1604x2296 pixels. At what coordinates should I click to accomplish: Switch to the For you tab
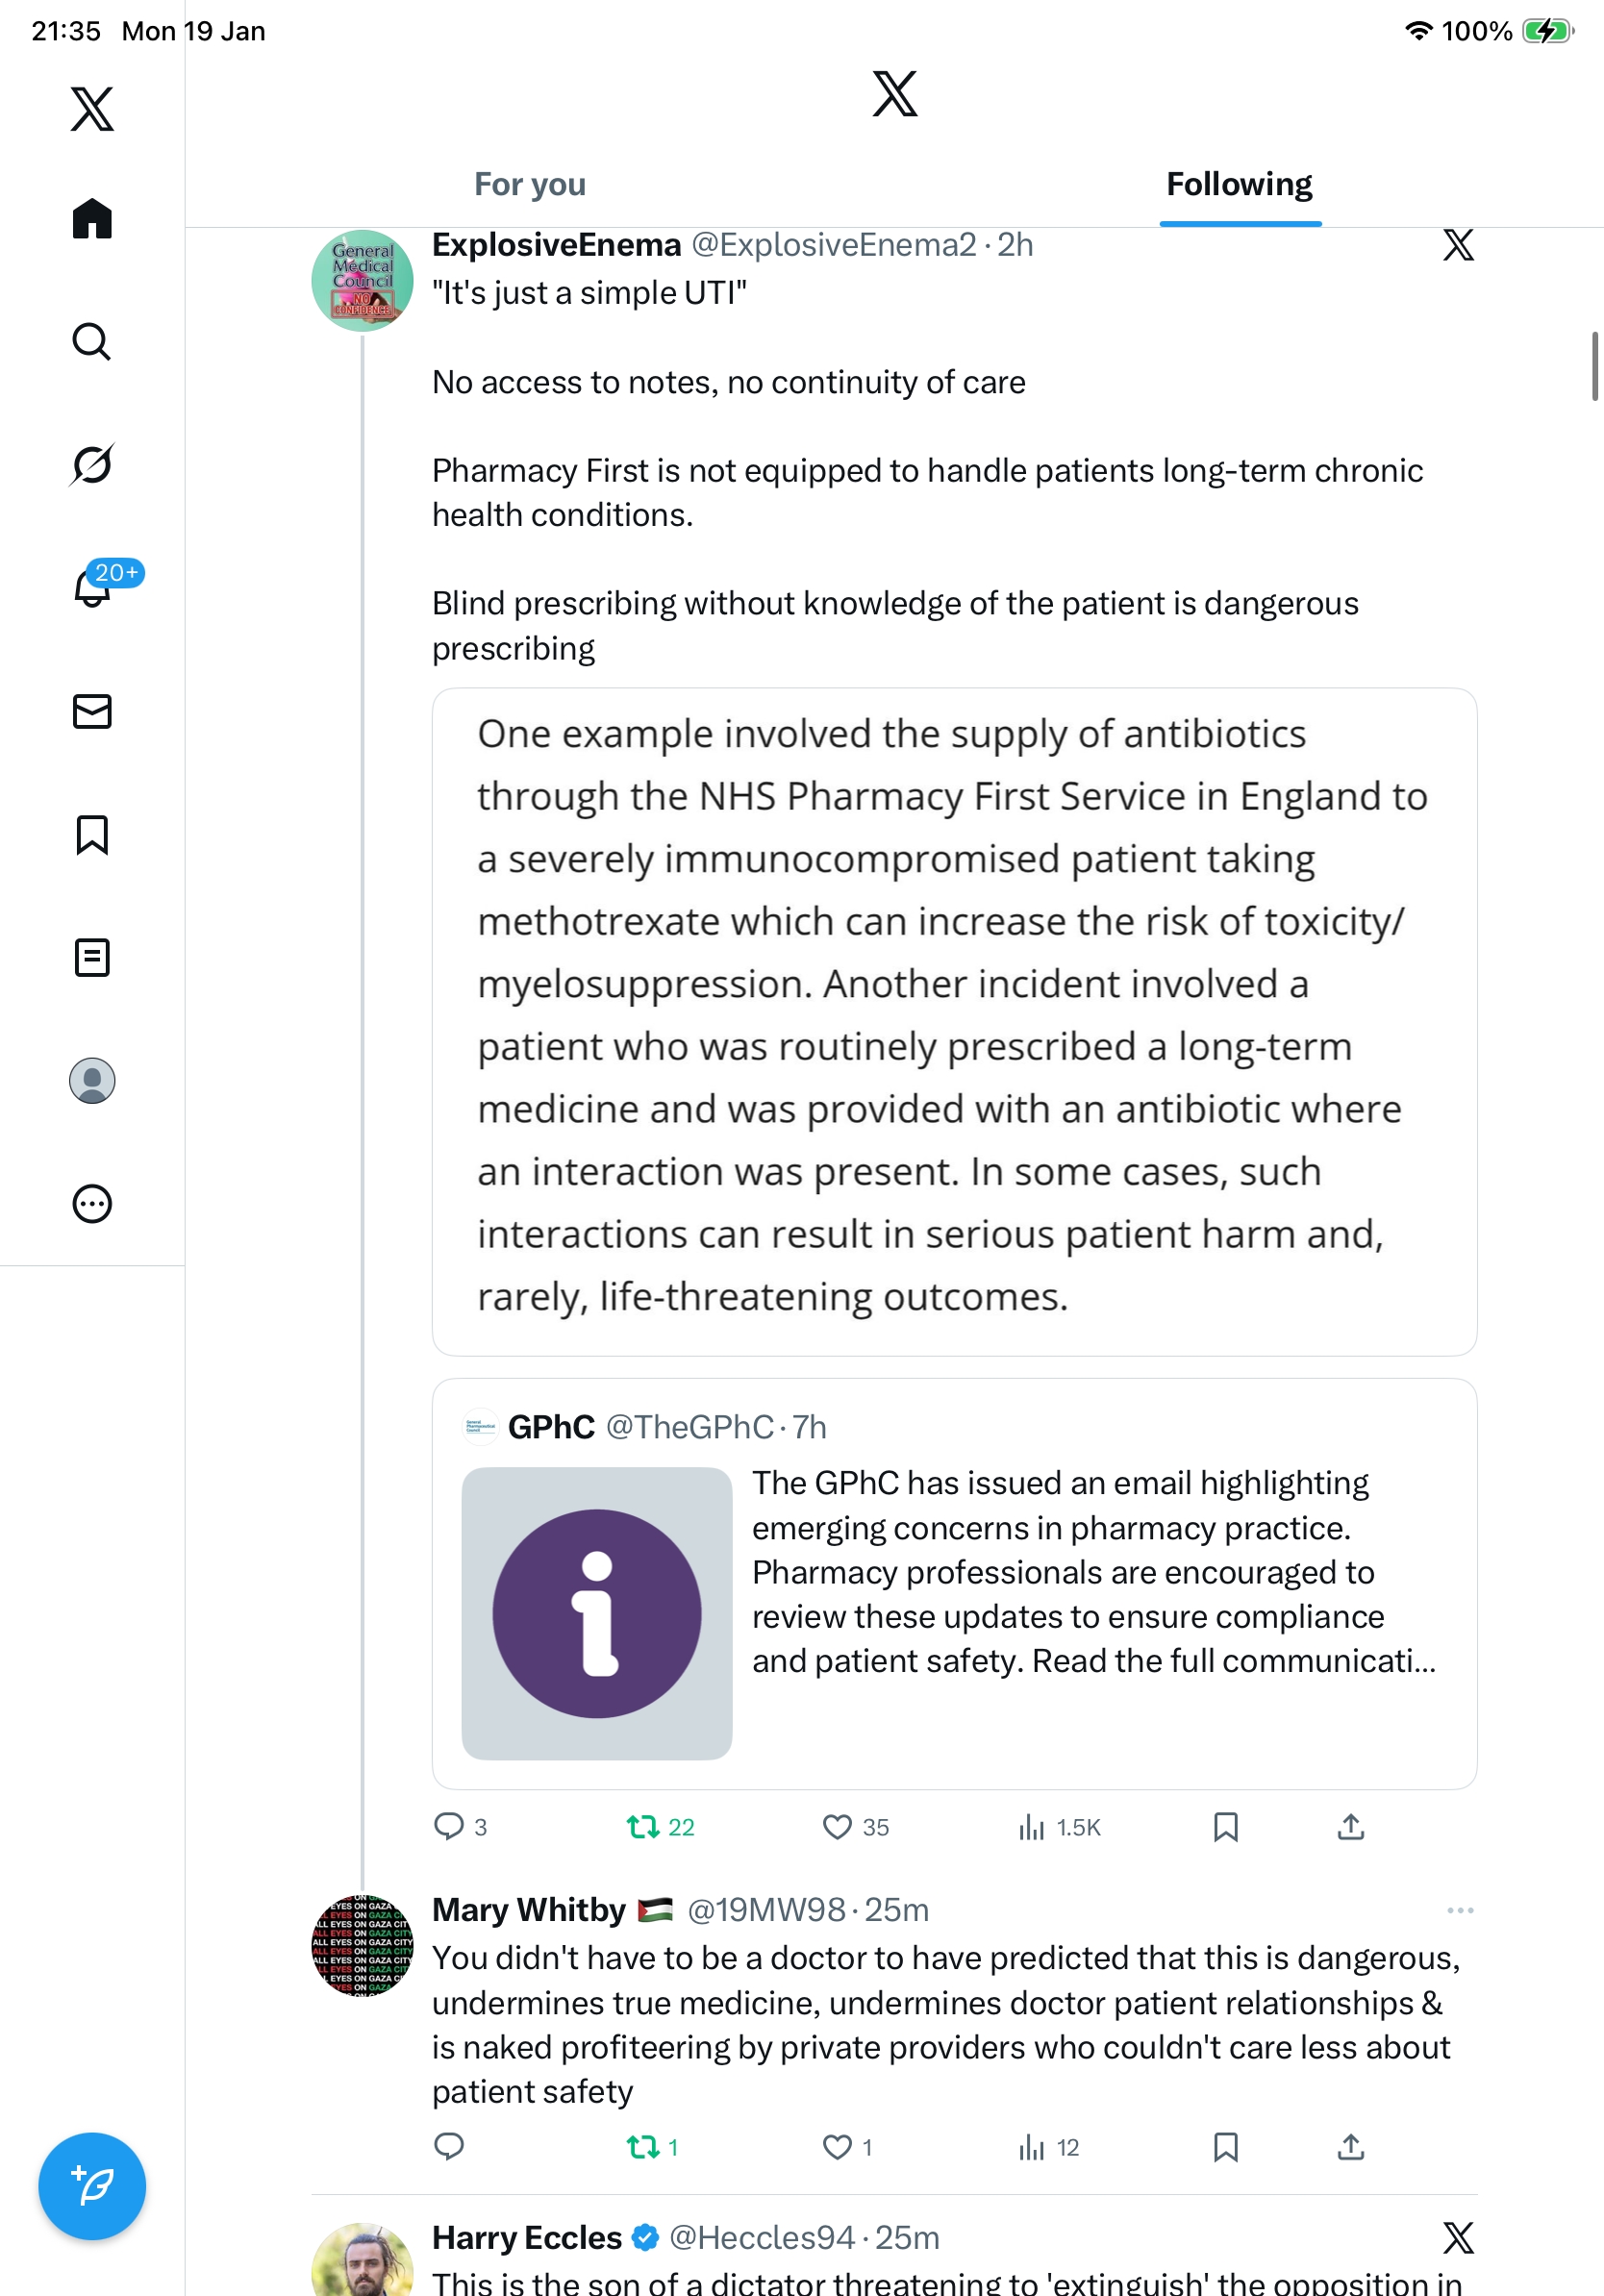(530, 185)
